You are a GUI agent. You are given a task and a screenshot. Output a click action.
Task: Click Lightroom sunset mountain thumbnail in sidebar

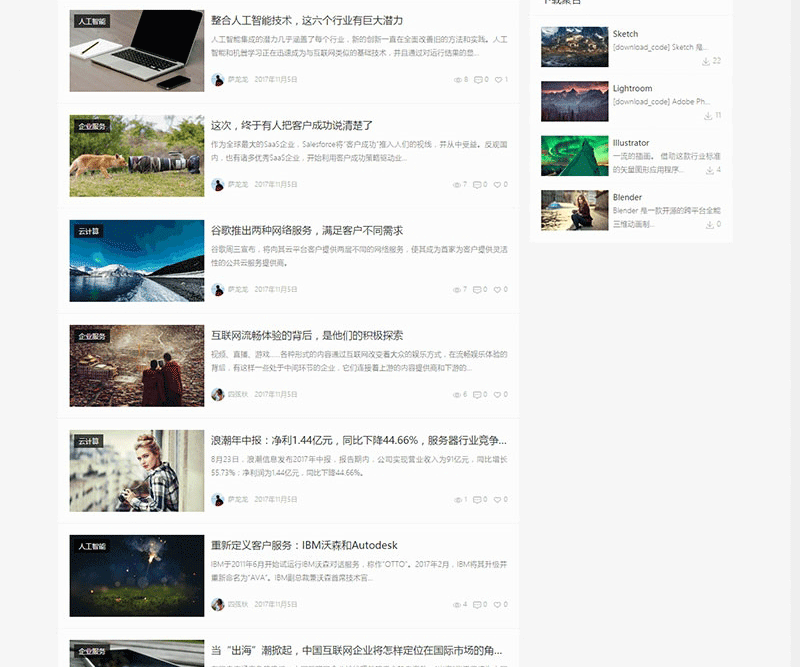[574, 102]
